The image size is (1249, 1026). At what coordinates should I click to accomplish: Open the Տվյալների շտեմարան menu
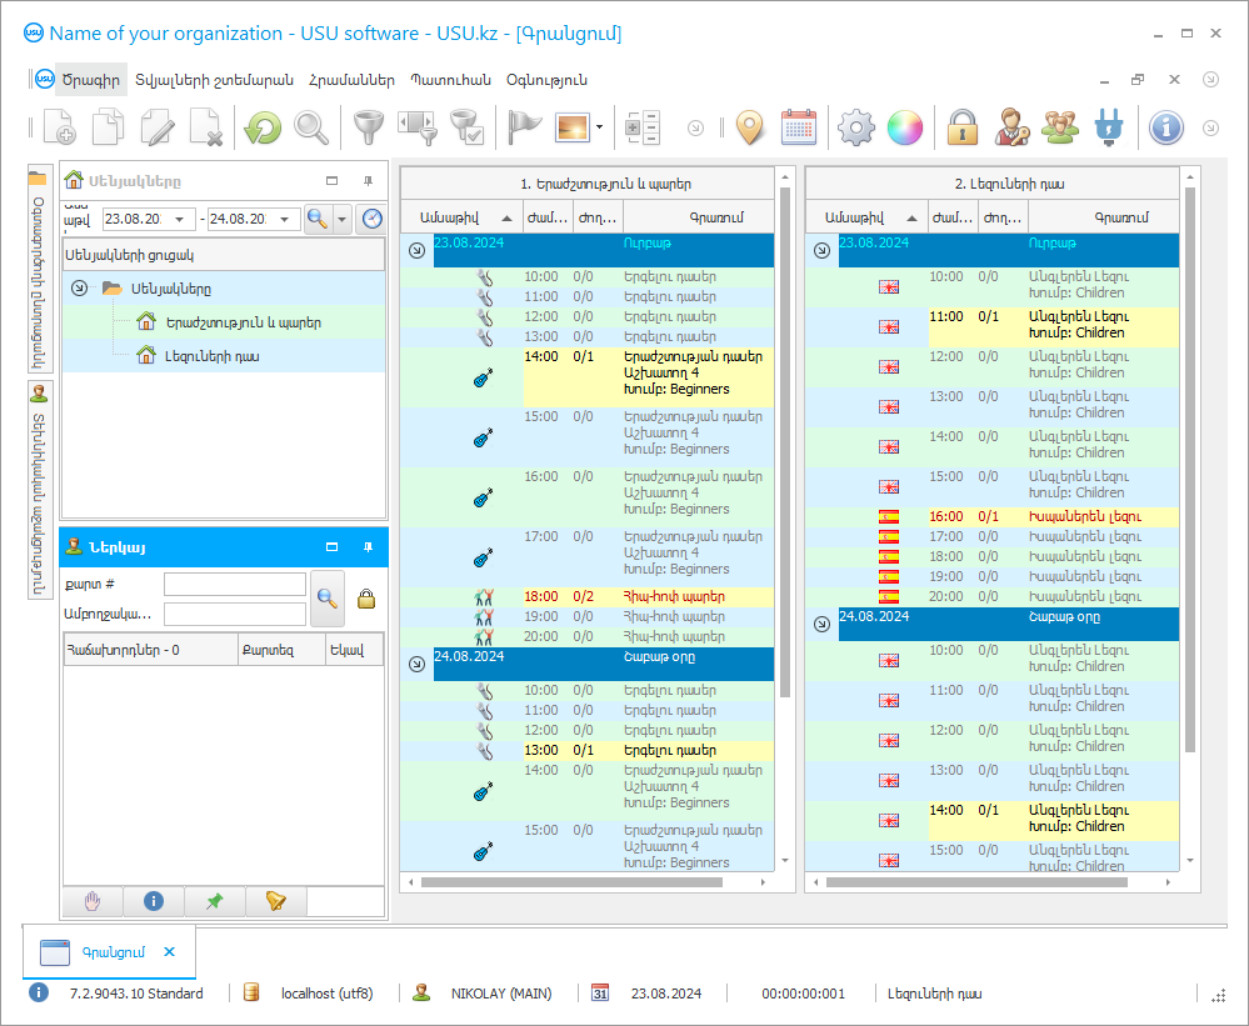point(215,80)
